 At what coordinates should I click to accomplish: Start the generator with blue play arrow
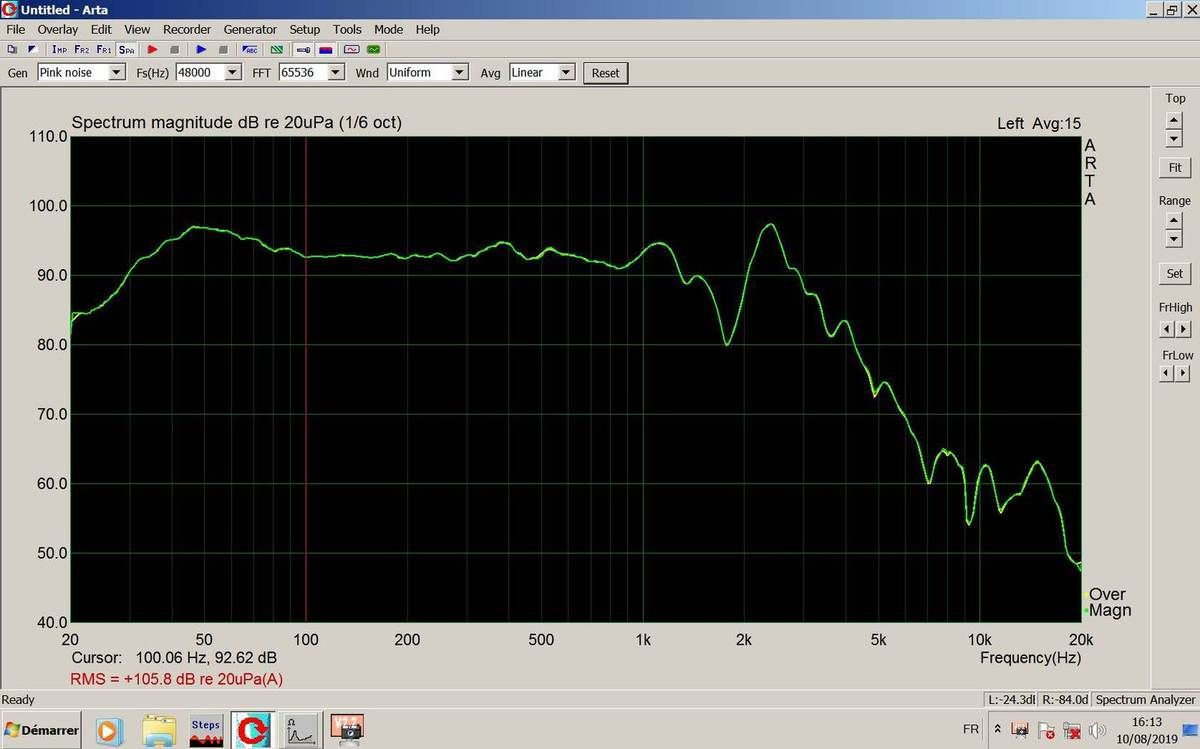tap(201, 49)
